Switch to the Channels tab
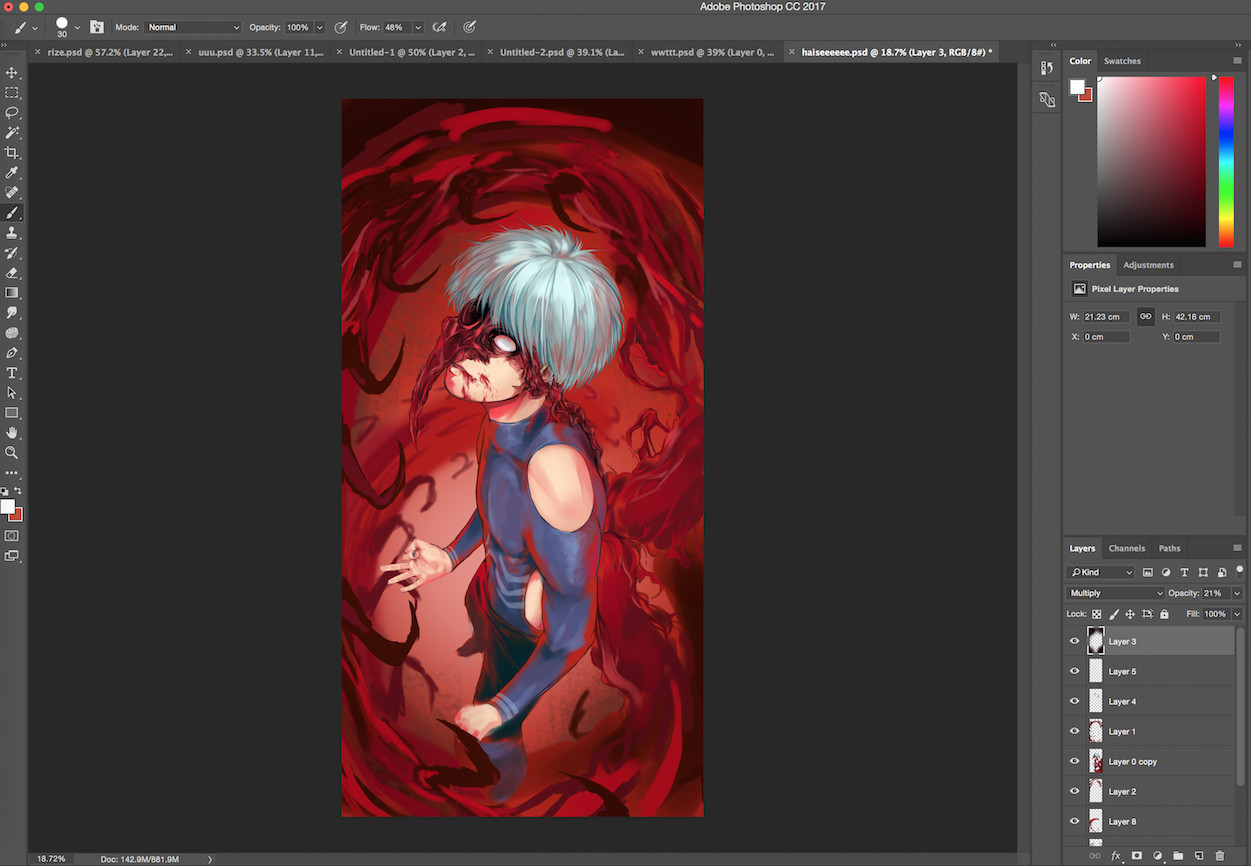1251x866 pixels. (x=1127, y=548)
